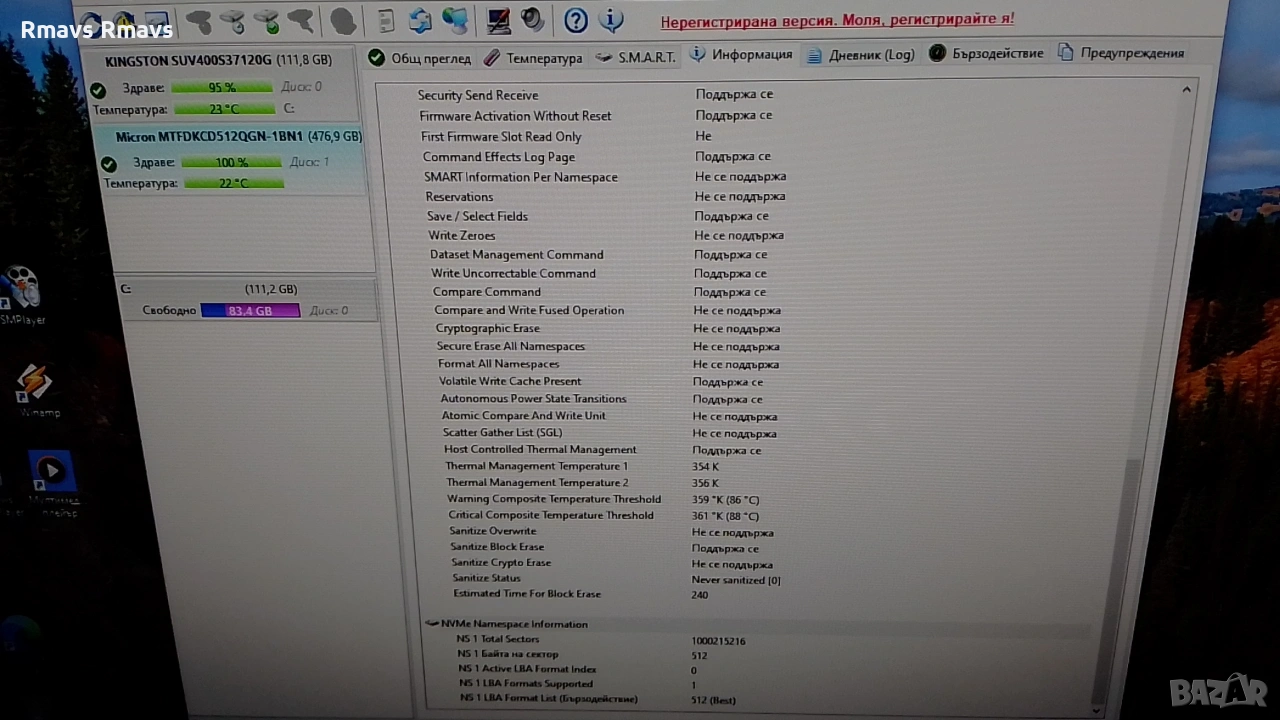The height and width of the screenshot is (720, 1280).
Task: Switch to the Бързодействие tab
Action: (x=986, y=54)
